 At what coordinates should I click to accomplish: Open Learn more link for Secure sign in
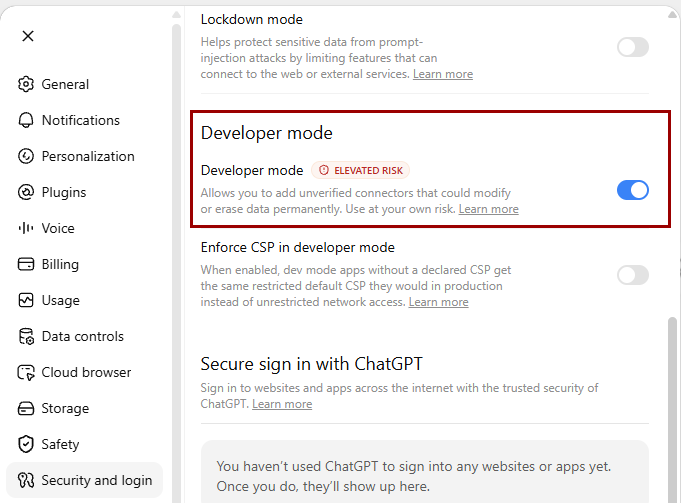pyautogui.click(x=282, y=404)
